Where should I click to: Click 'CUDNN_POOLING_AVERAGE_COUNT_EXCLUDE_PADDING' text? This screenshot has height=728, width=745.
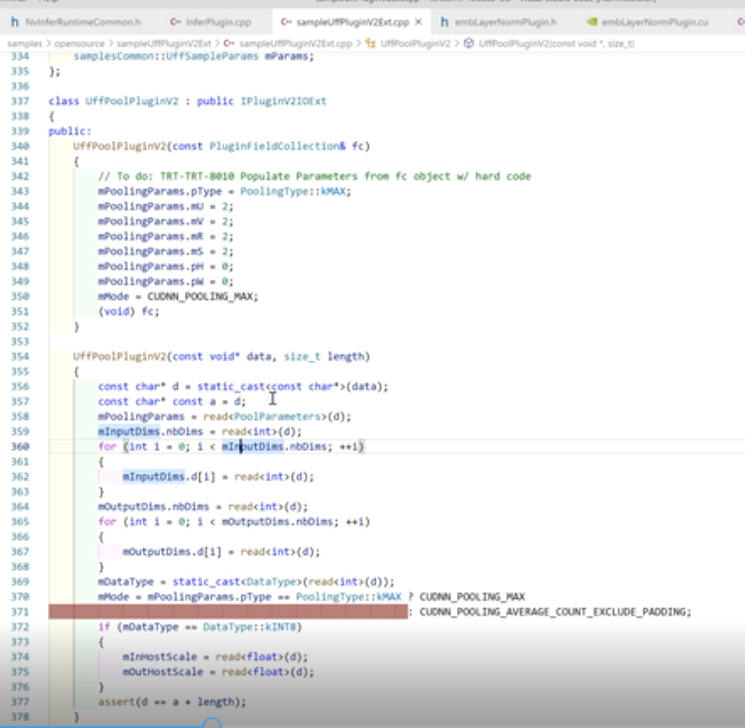point(552,612)
